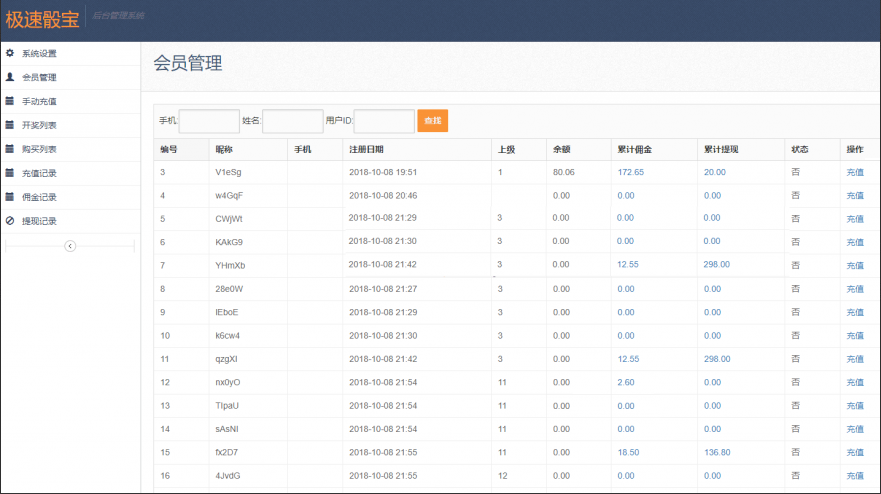Click the icon beside 充值记录
The height and width of the screenshot is (494, 881).
click(x=10, y=173)
